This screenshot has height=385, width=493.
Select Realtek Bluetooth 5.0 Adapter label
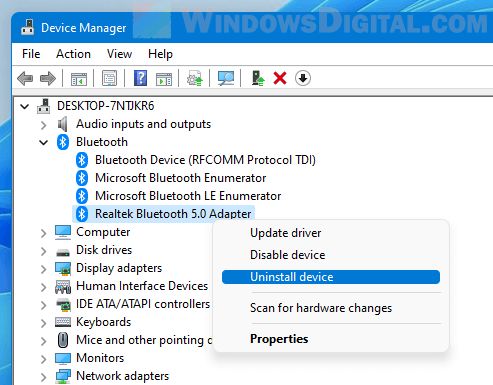click(173, 214)
